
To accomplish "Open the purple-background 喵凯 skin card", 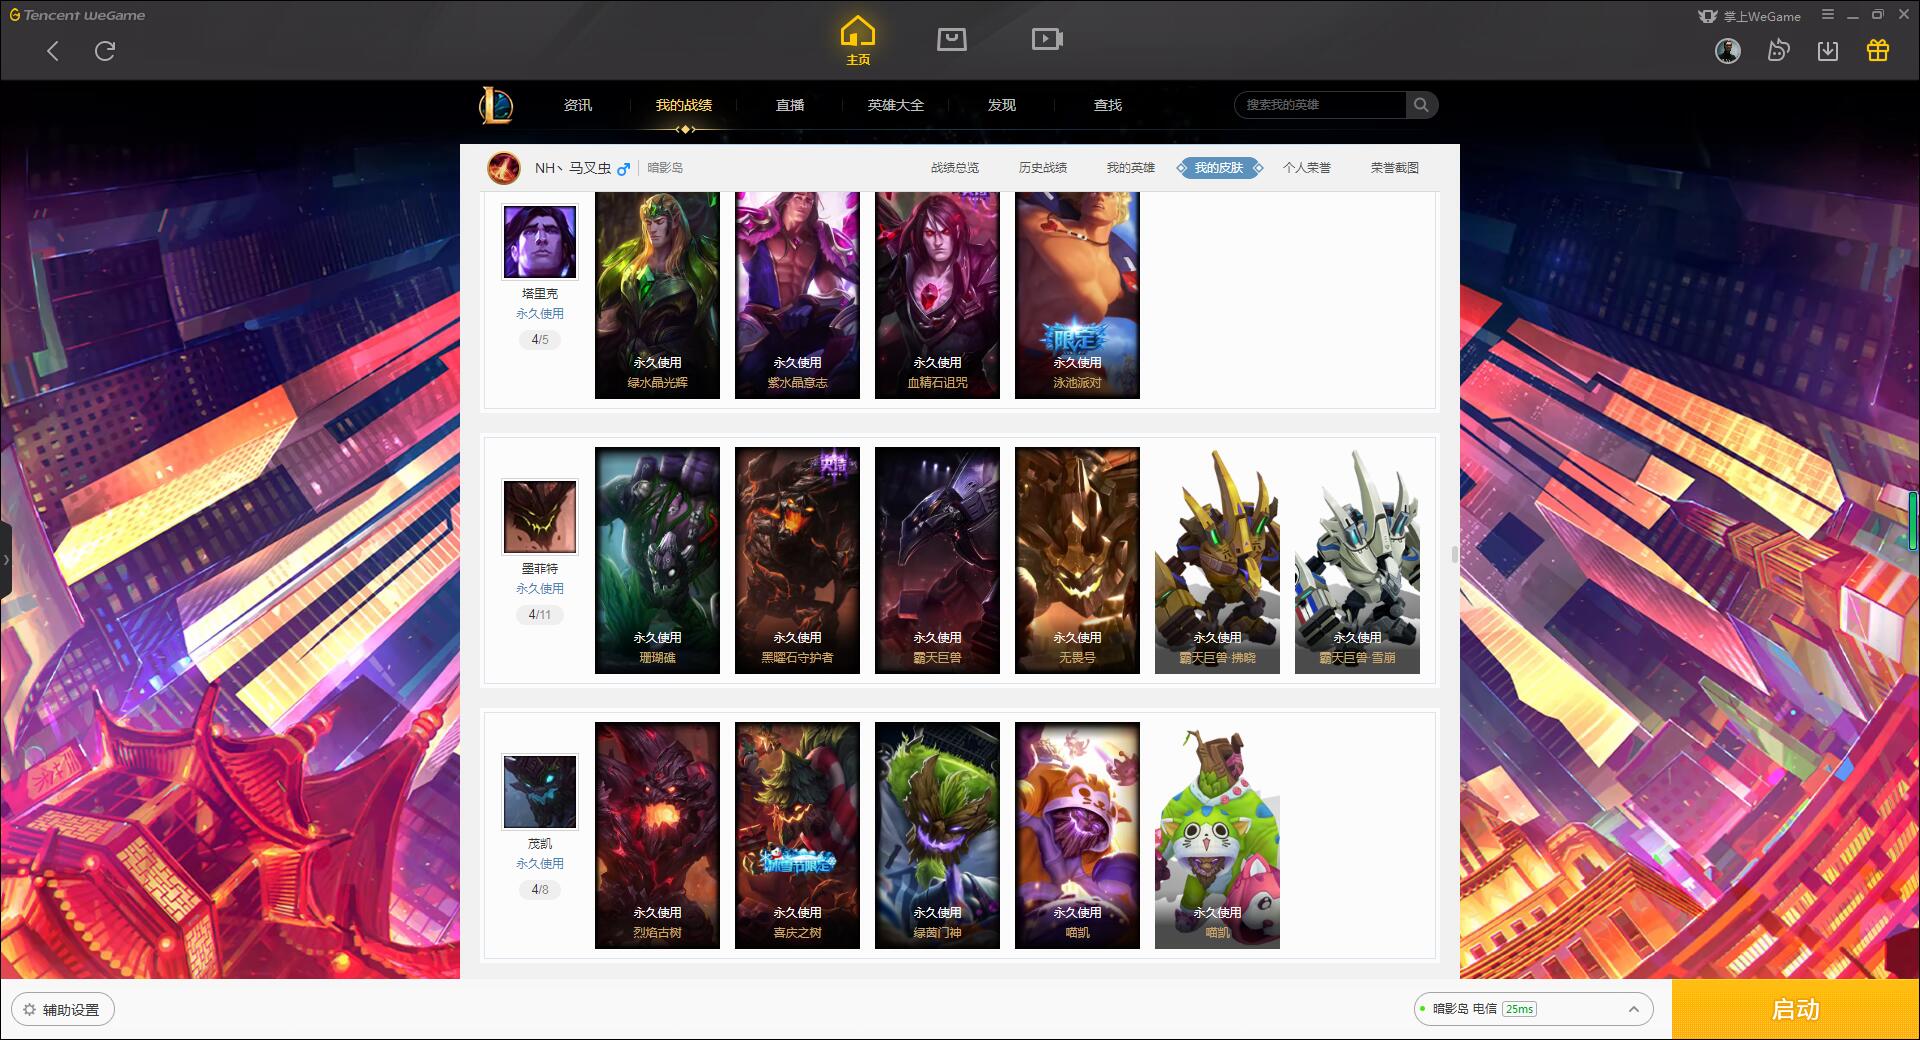I will [1077, 835].
